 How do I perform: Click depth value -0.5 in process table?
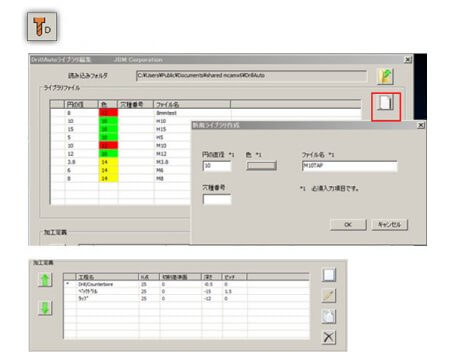pos(209,284)
